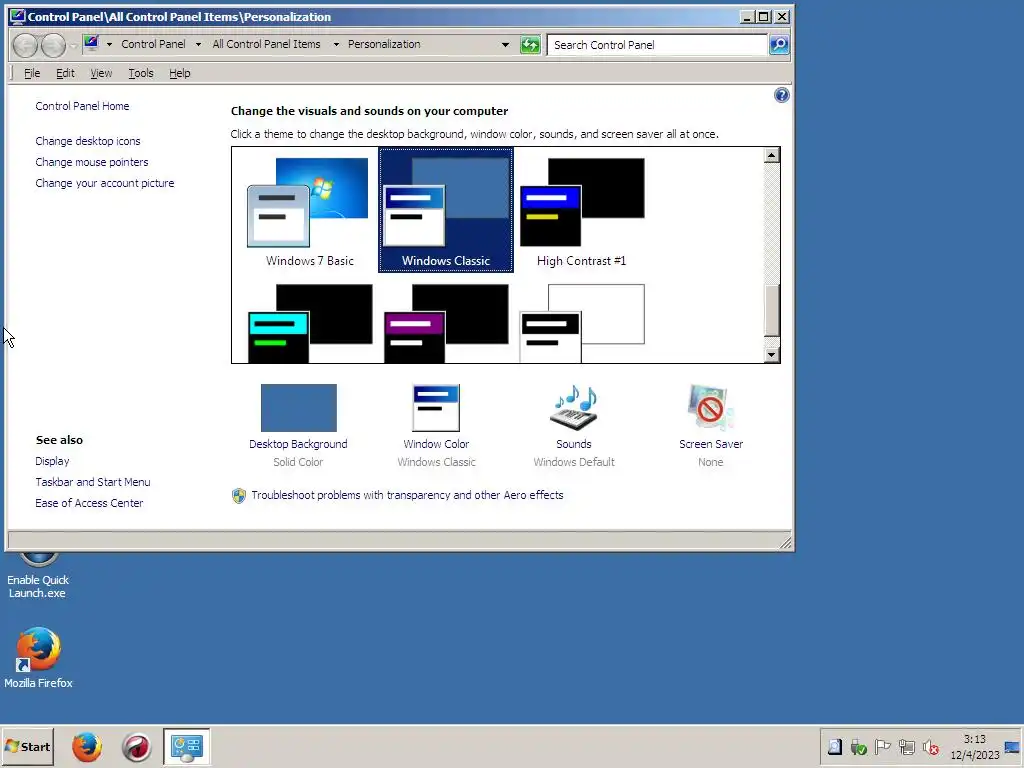1024x768 pixels.
Task: Open Change mouse pointers link
Action: (91, 162)
